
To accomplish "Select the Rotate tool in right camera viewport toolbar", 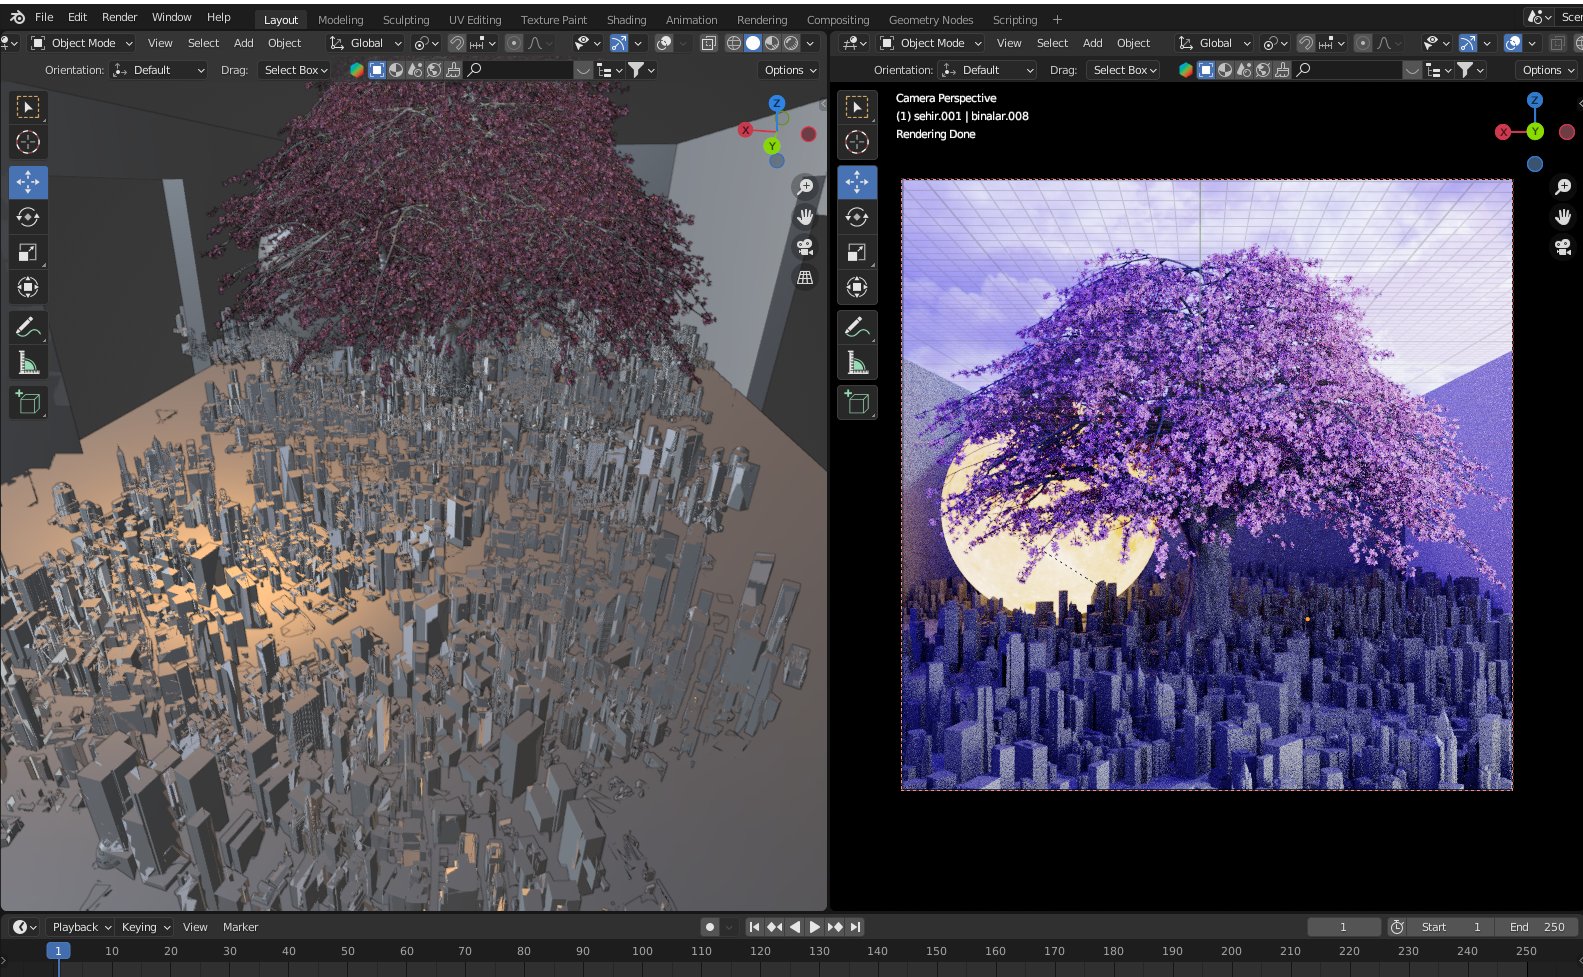I will (x=857, y=217).
